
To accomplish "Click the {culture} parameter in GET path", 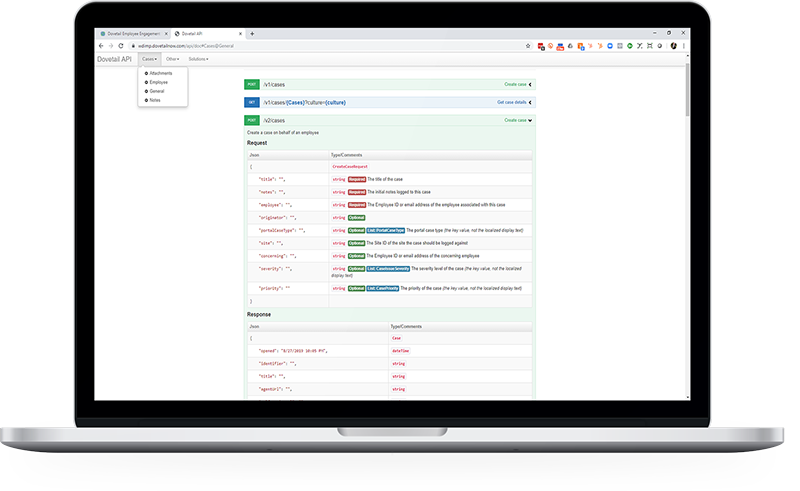I will [x=335, y=103].
